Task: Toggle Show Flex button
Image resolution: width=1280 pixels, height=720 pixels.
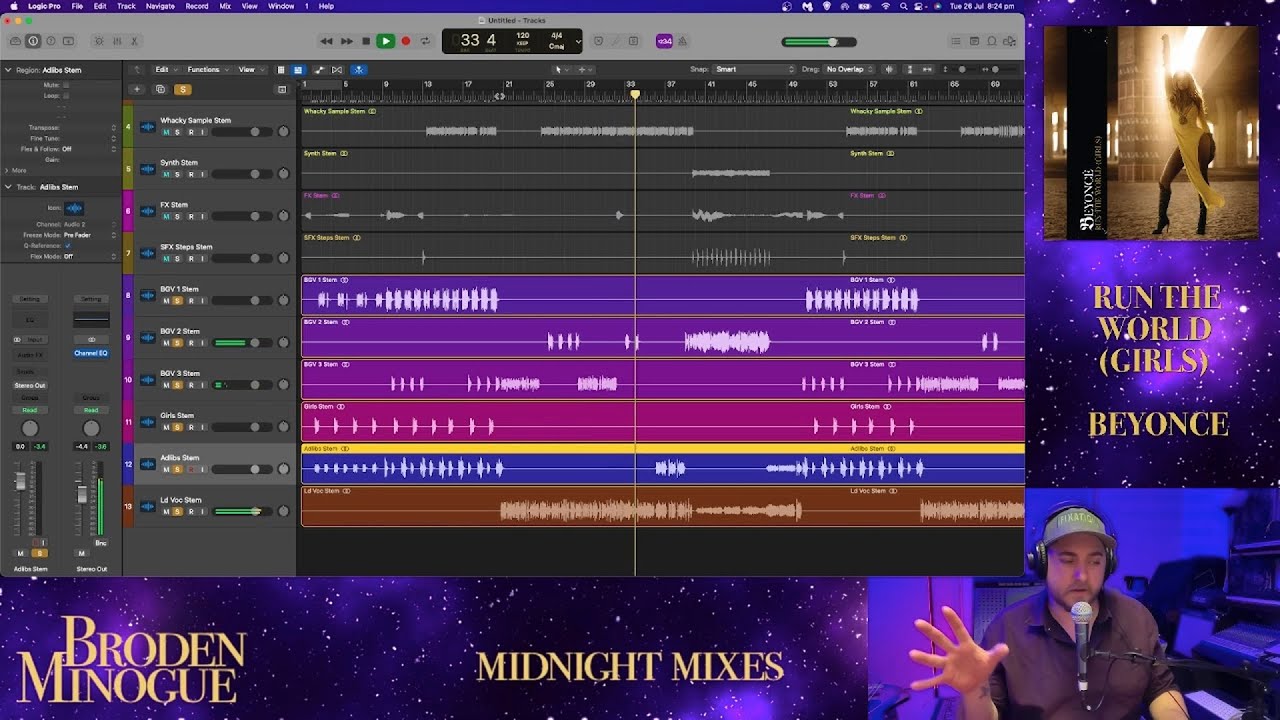Action: pos(337,70)
